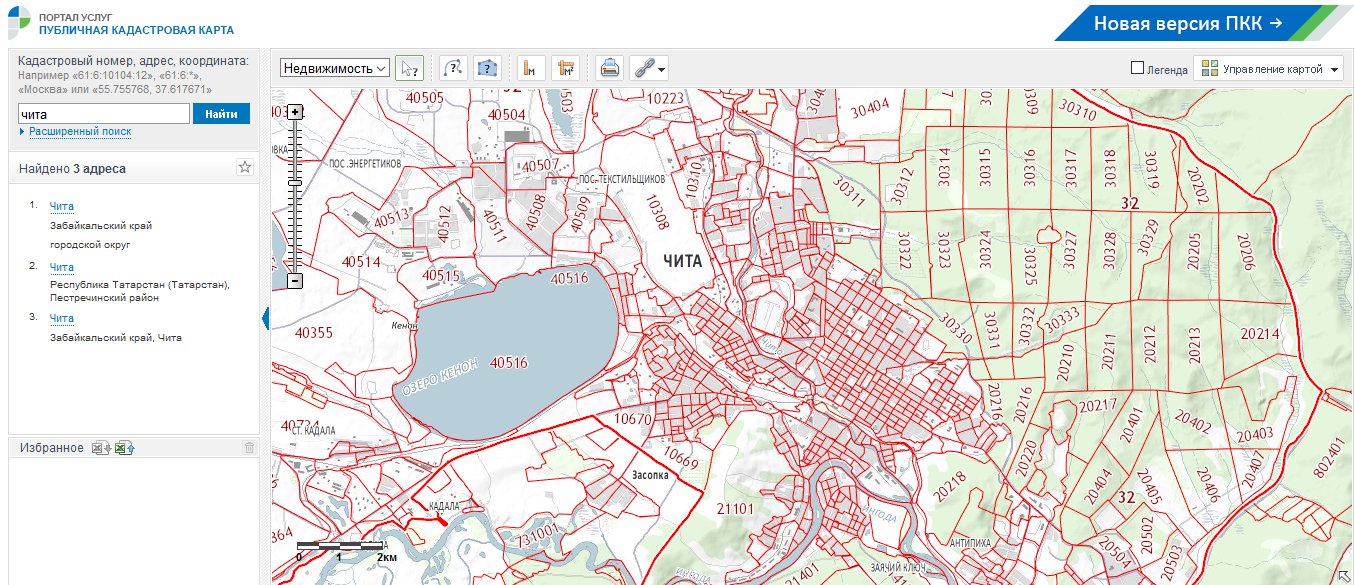
Task: Click the zoom in plus button
Action: coord(295,112)
